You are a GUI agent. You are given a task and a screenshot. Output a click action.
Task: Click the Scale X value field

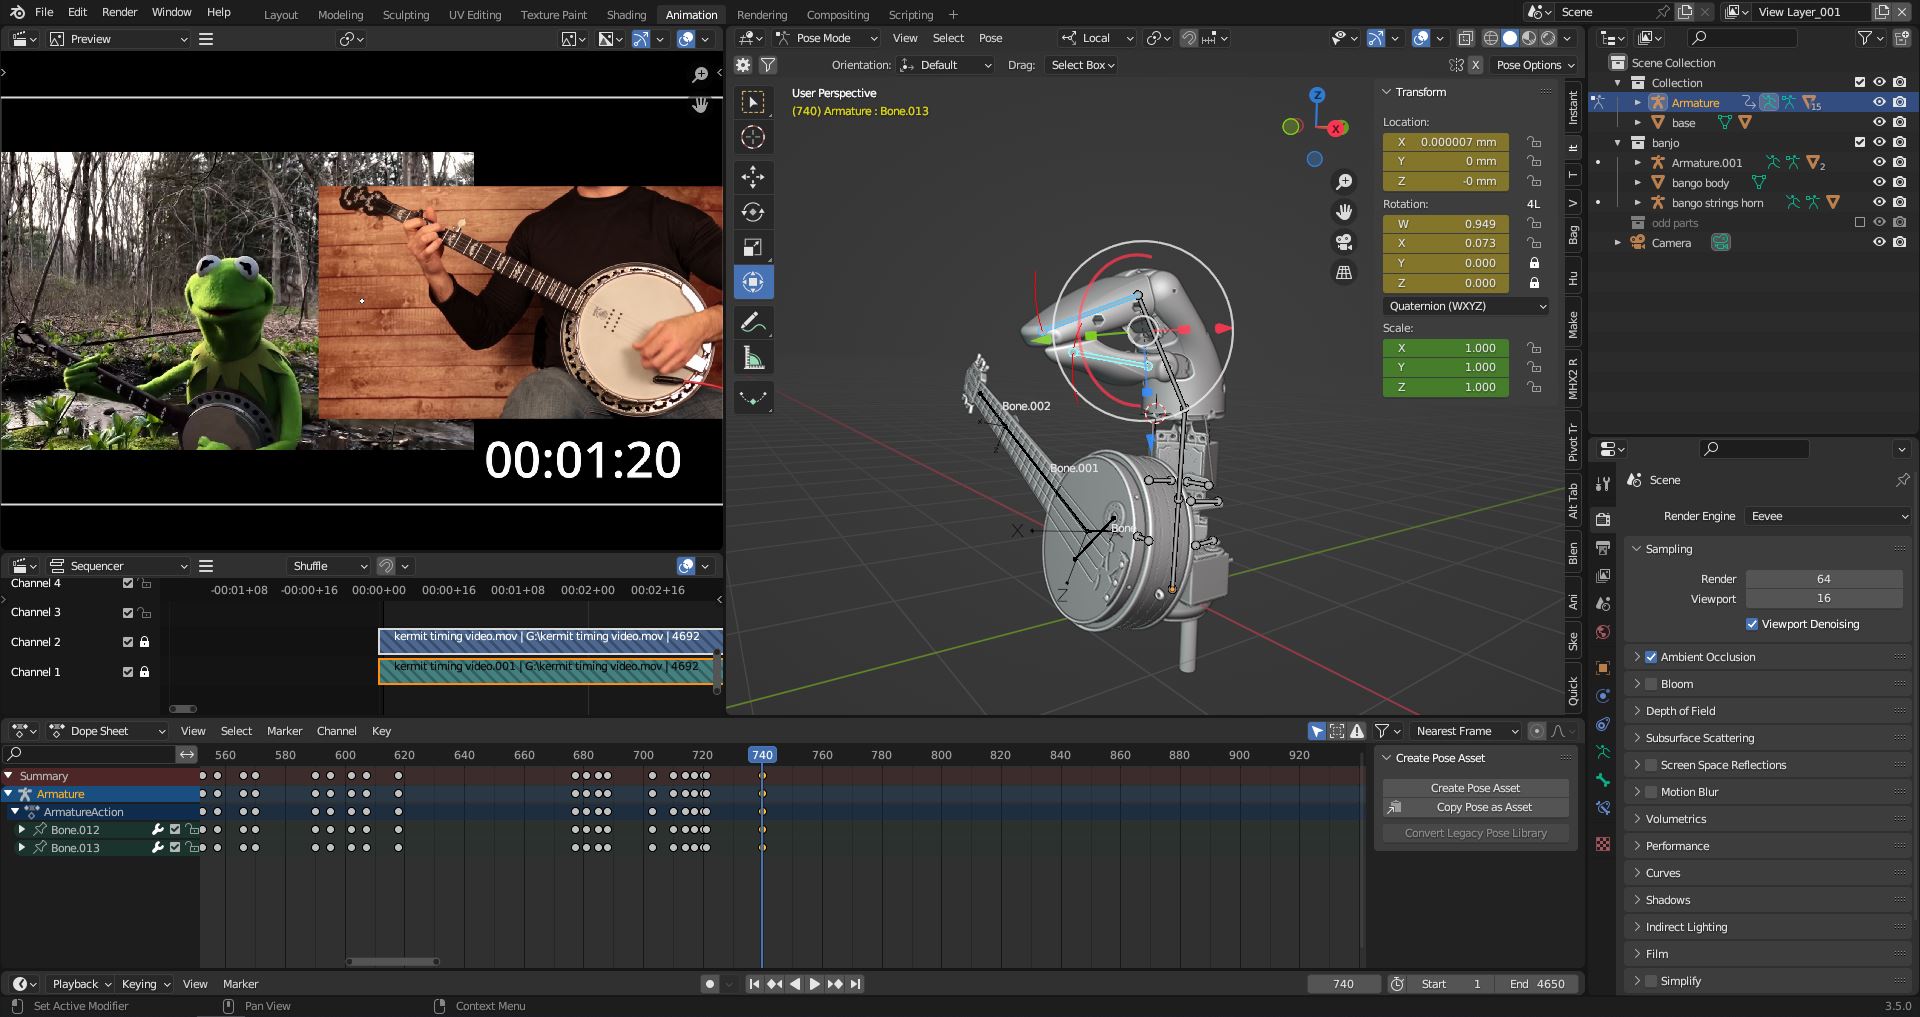[x=1445, y=348]
